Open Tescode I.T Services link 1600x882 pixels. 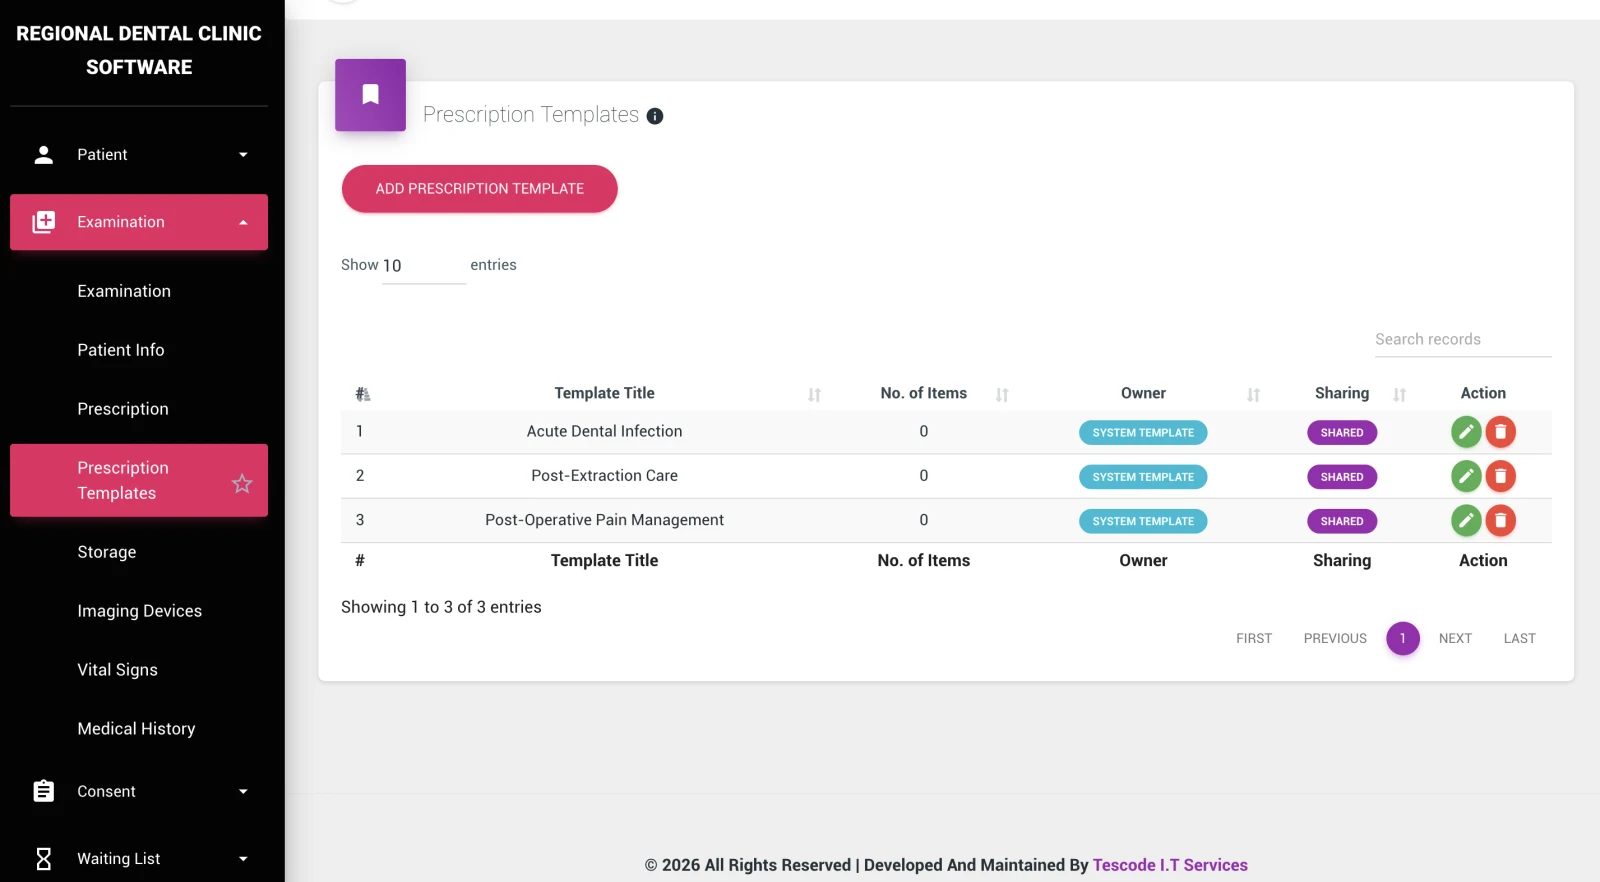point(1170,865)
